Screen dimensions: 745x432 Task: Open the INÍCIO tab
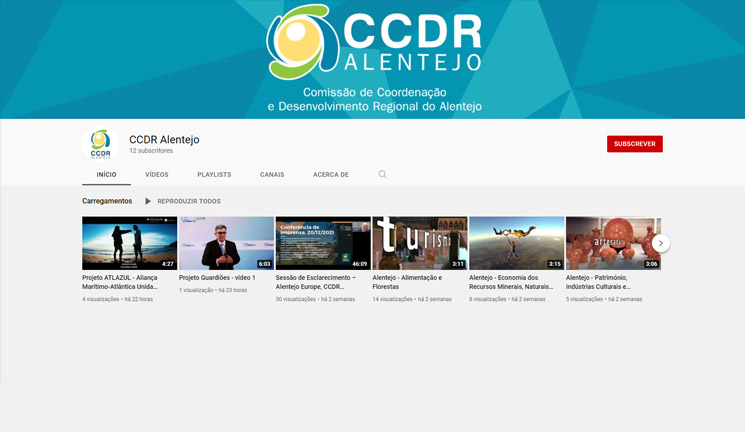coord(106,174)
